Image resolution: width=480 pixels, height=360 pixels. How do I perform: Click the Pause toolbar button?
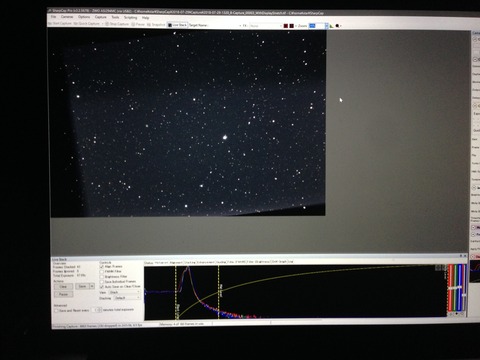click(138, 24)
